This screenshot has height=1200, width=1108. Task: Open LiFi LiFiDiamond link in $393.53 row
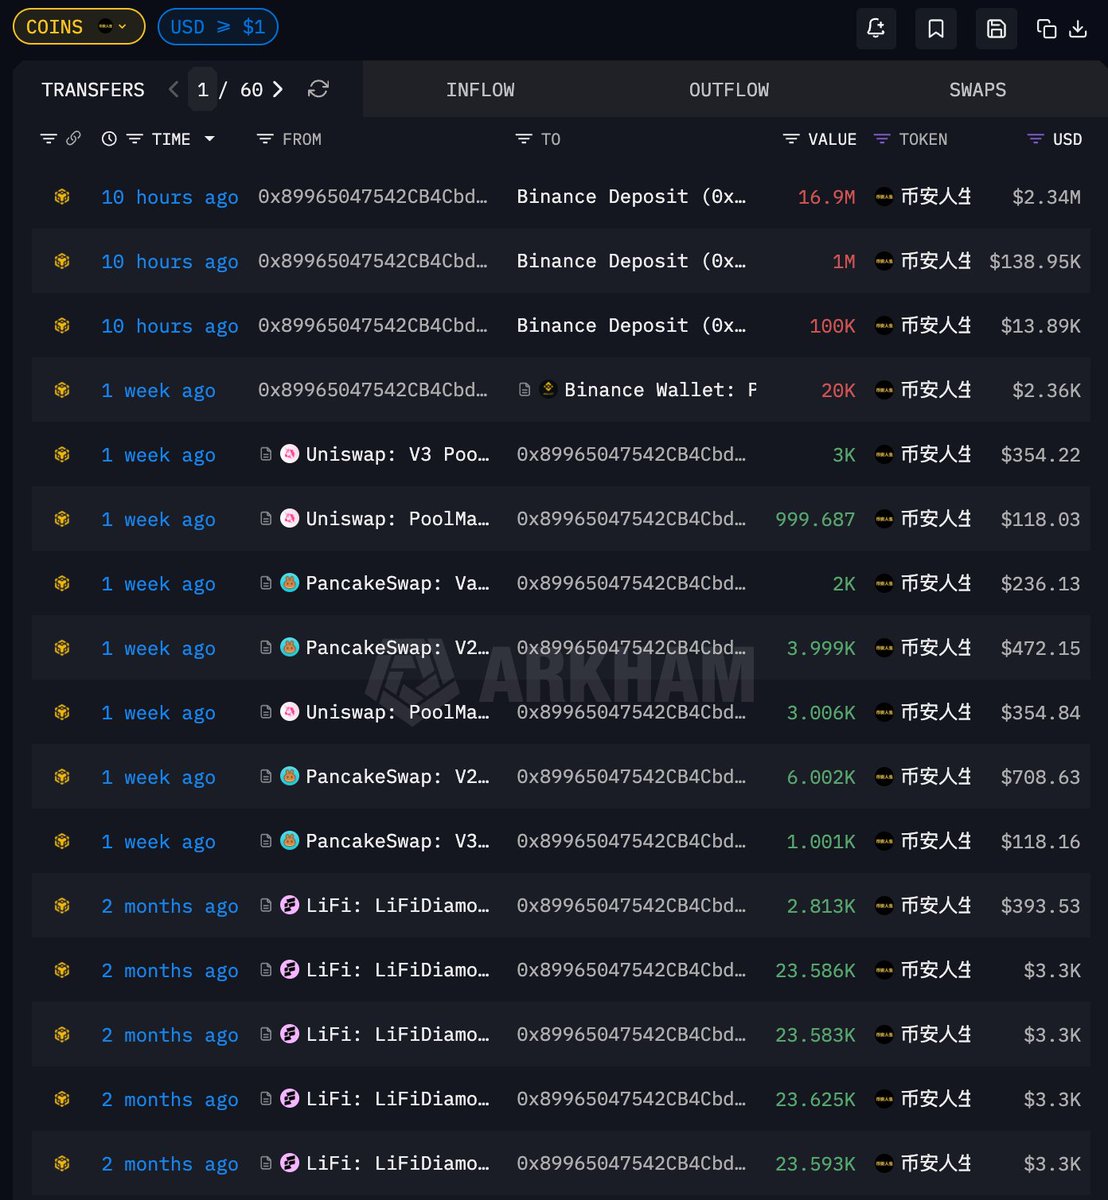click(x=397, y=905)
